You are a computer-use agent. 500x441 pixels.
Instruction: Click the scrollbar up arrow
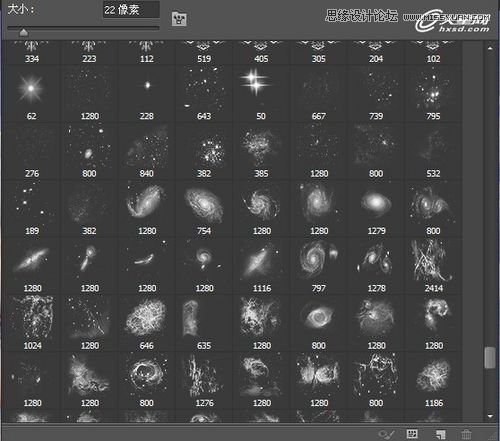coord(490,48)
